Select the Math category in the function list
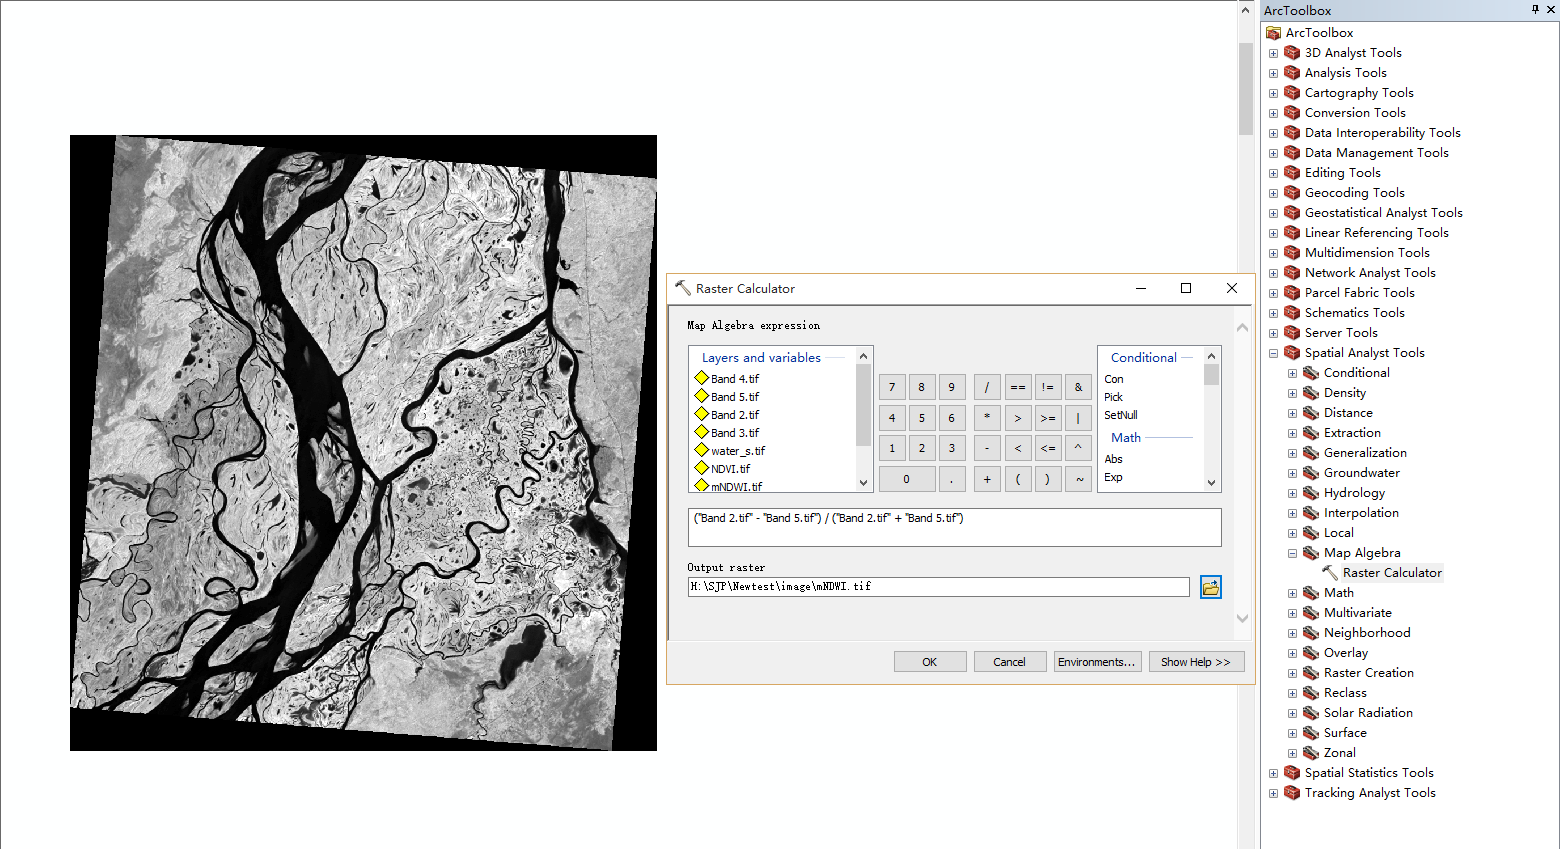 pyautogui.click(x=1125, y=437)
